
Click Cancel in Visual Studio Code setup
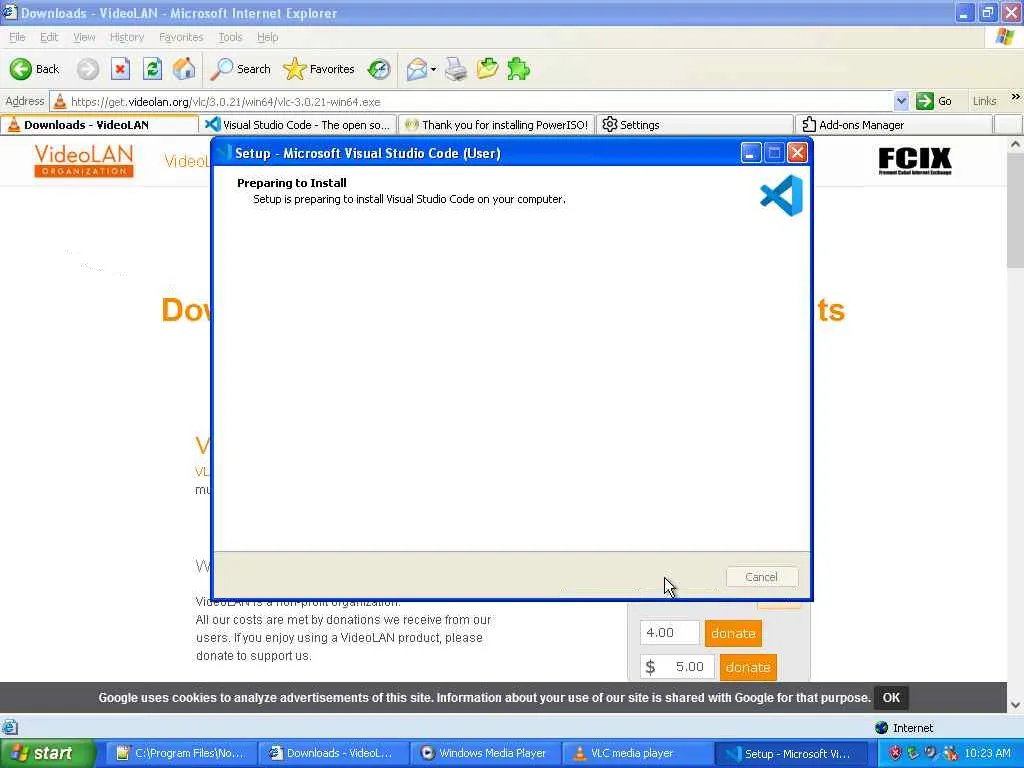[761, 577]
